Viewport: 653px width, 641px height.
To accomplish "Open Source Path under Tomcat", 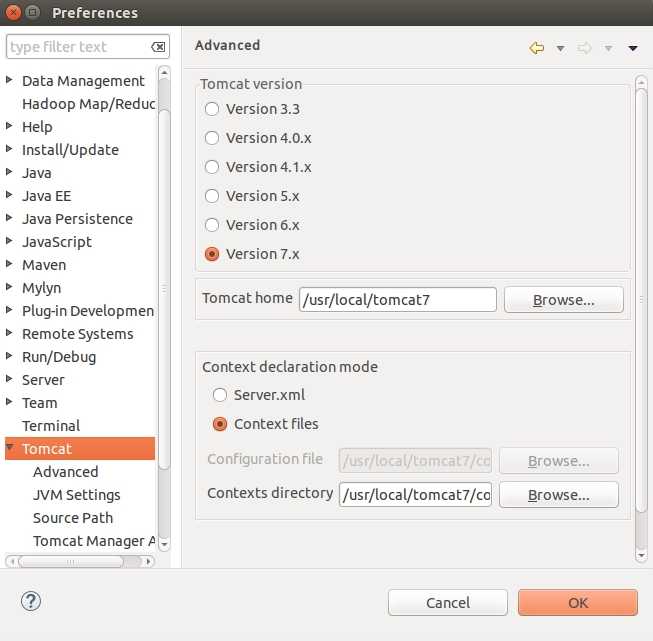I will coord(73,518).
